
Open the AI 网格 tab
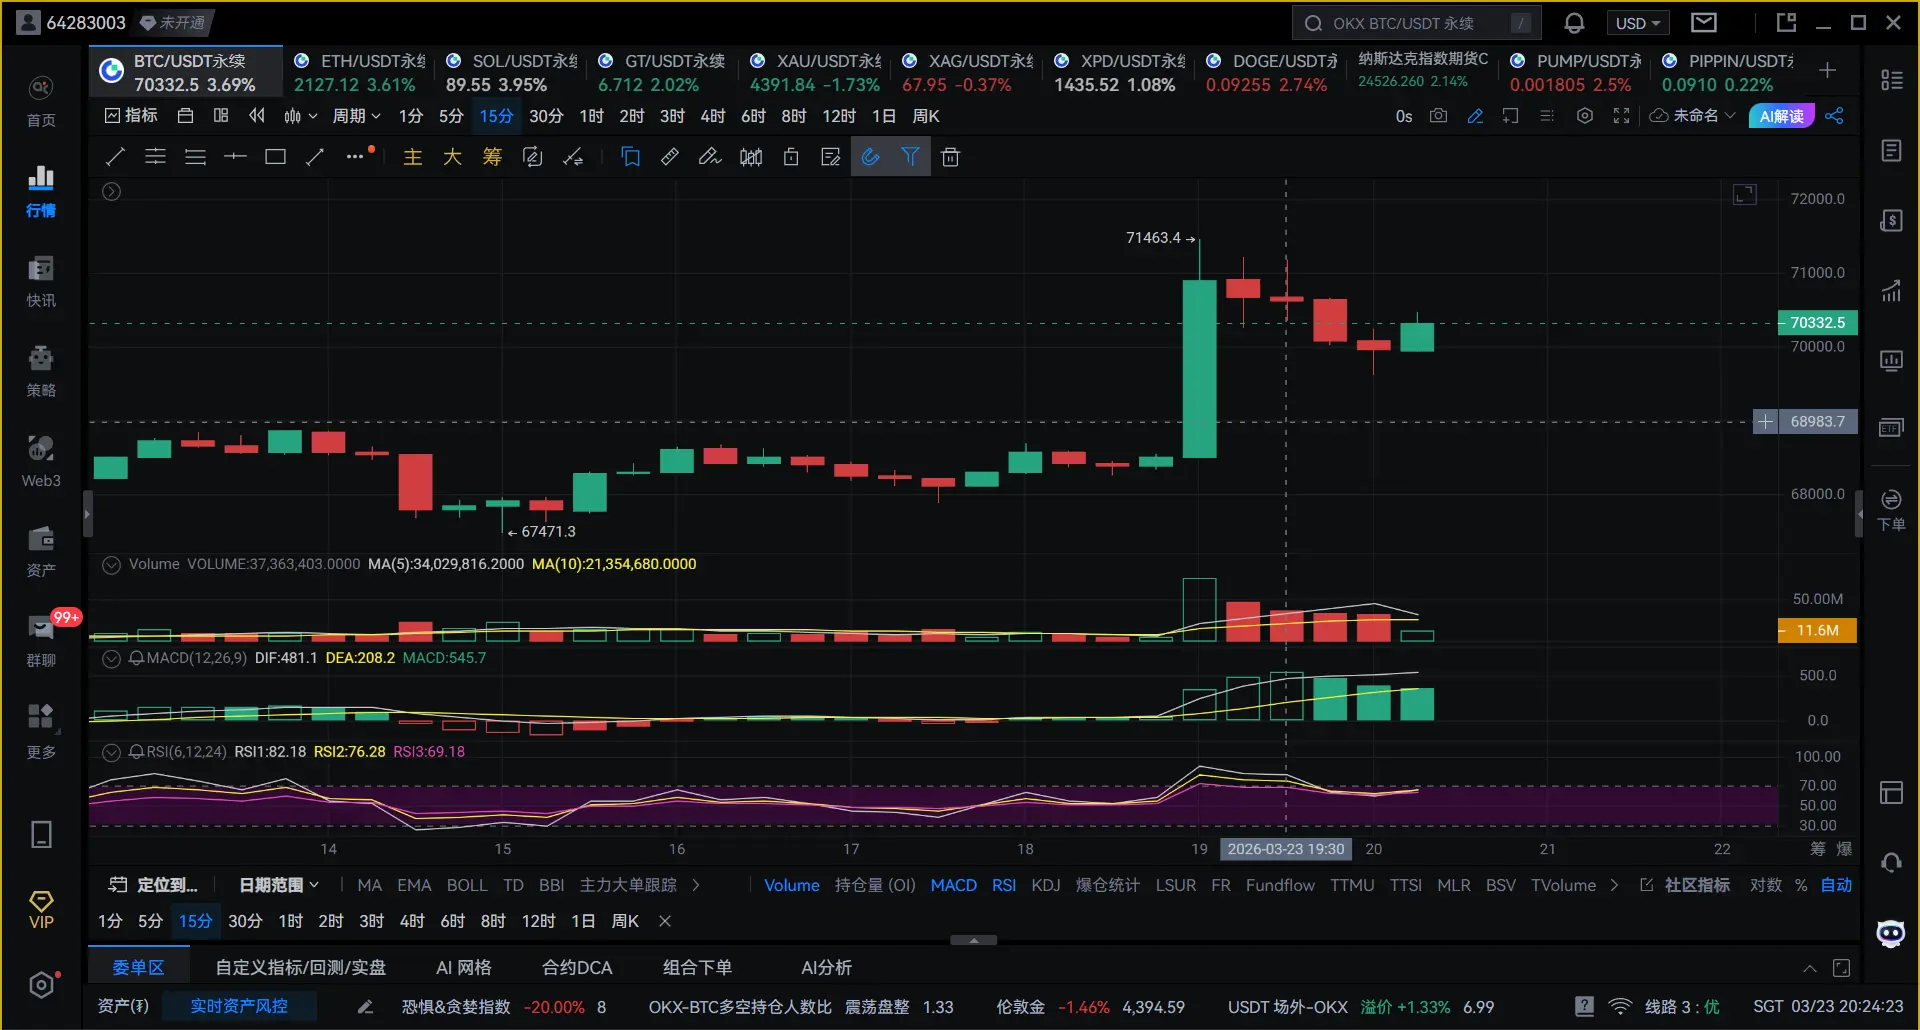[464, 967]
